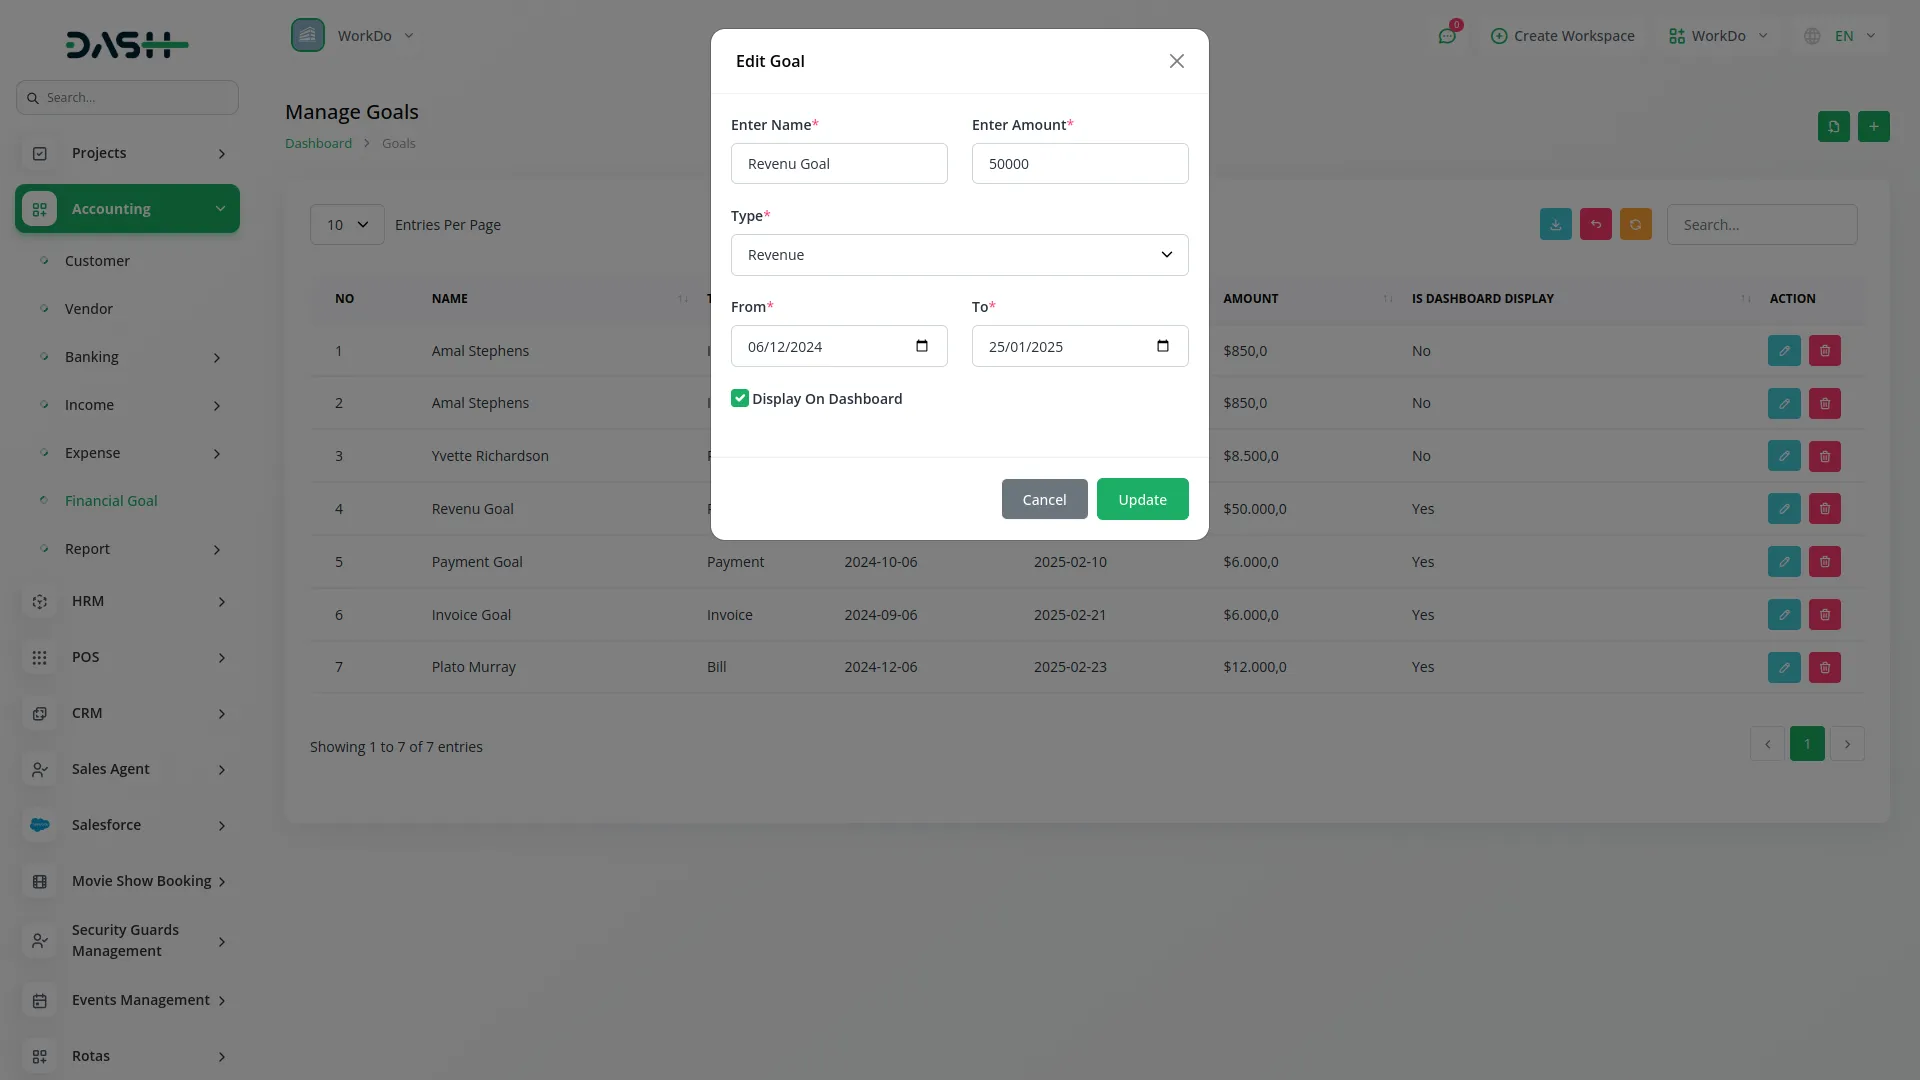Open the Type dropdown showing Revenue
Viewport: 1920px width, 1080px height.
coord(959,255)
